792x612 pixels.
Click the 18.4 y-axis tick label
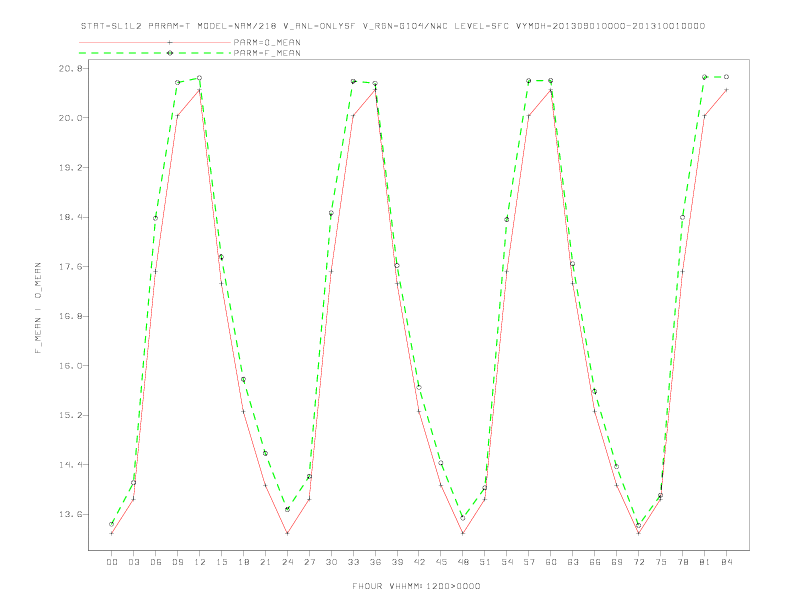[70, 217]
